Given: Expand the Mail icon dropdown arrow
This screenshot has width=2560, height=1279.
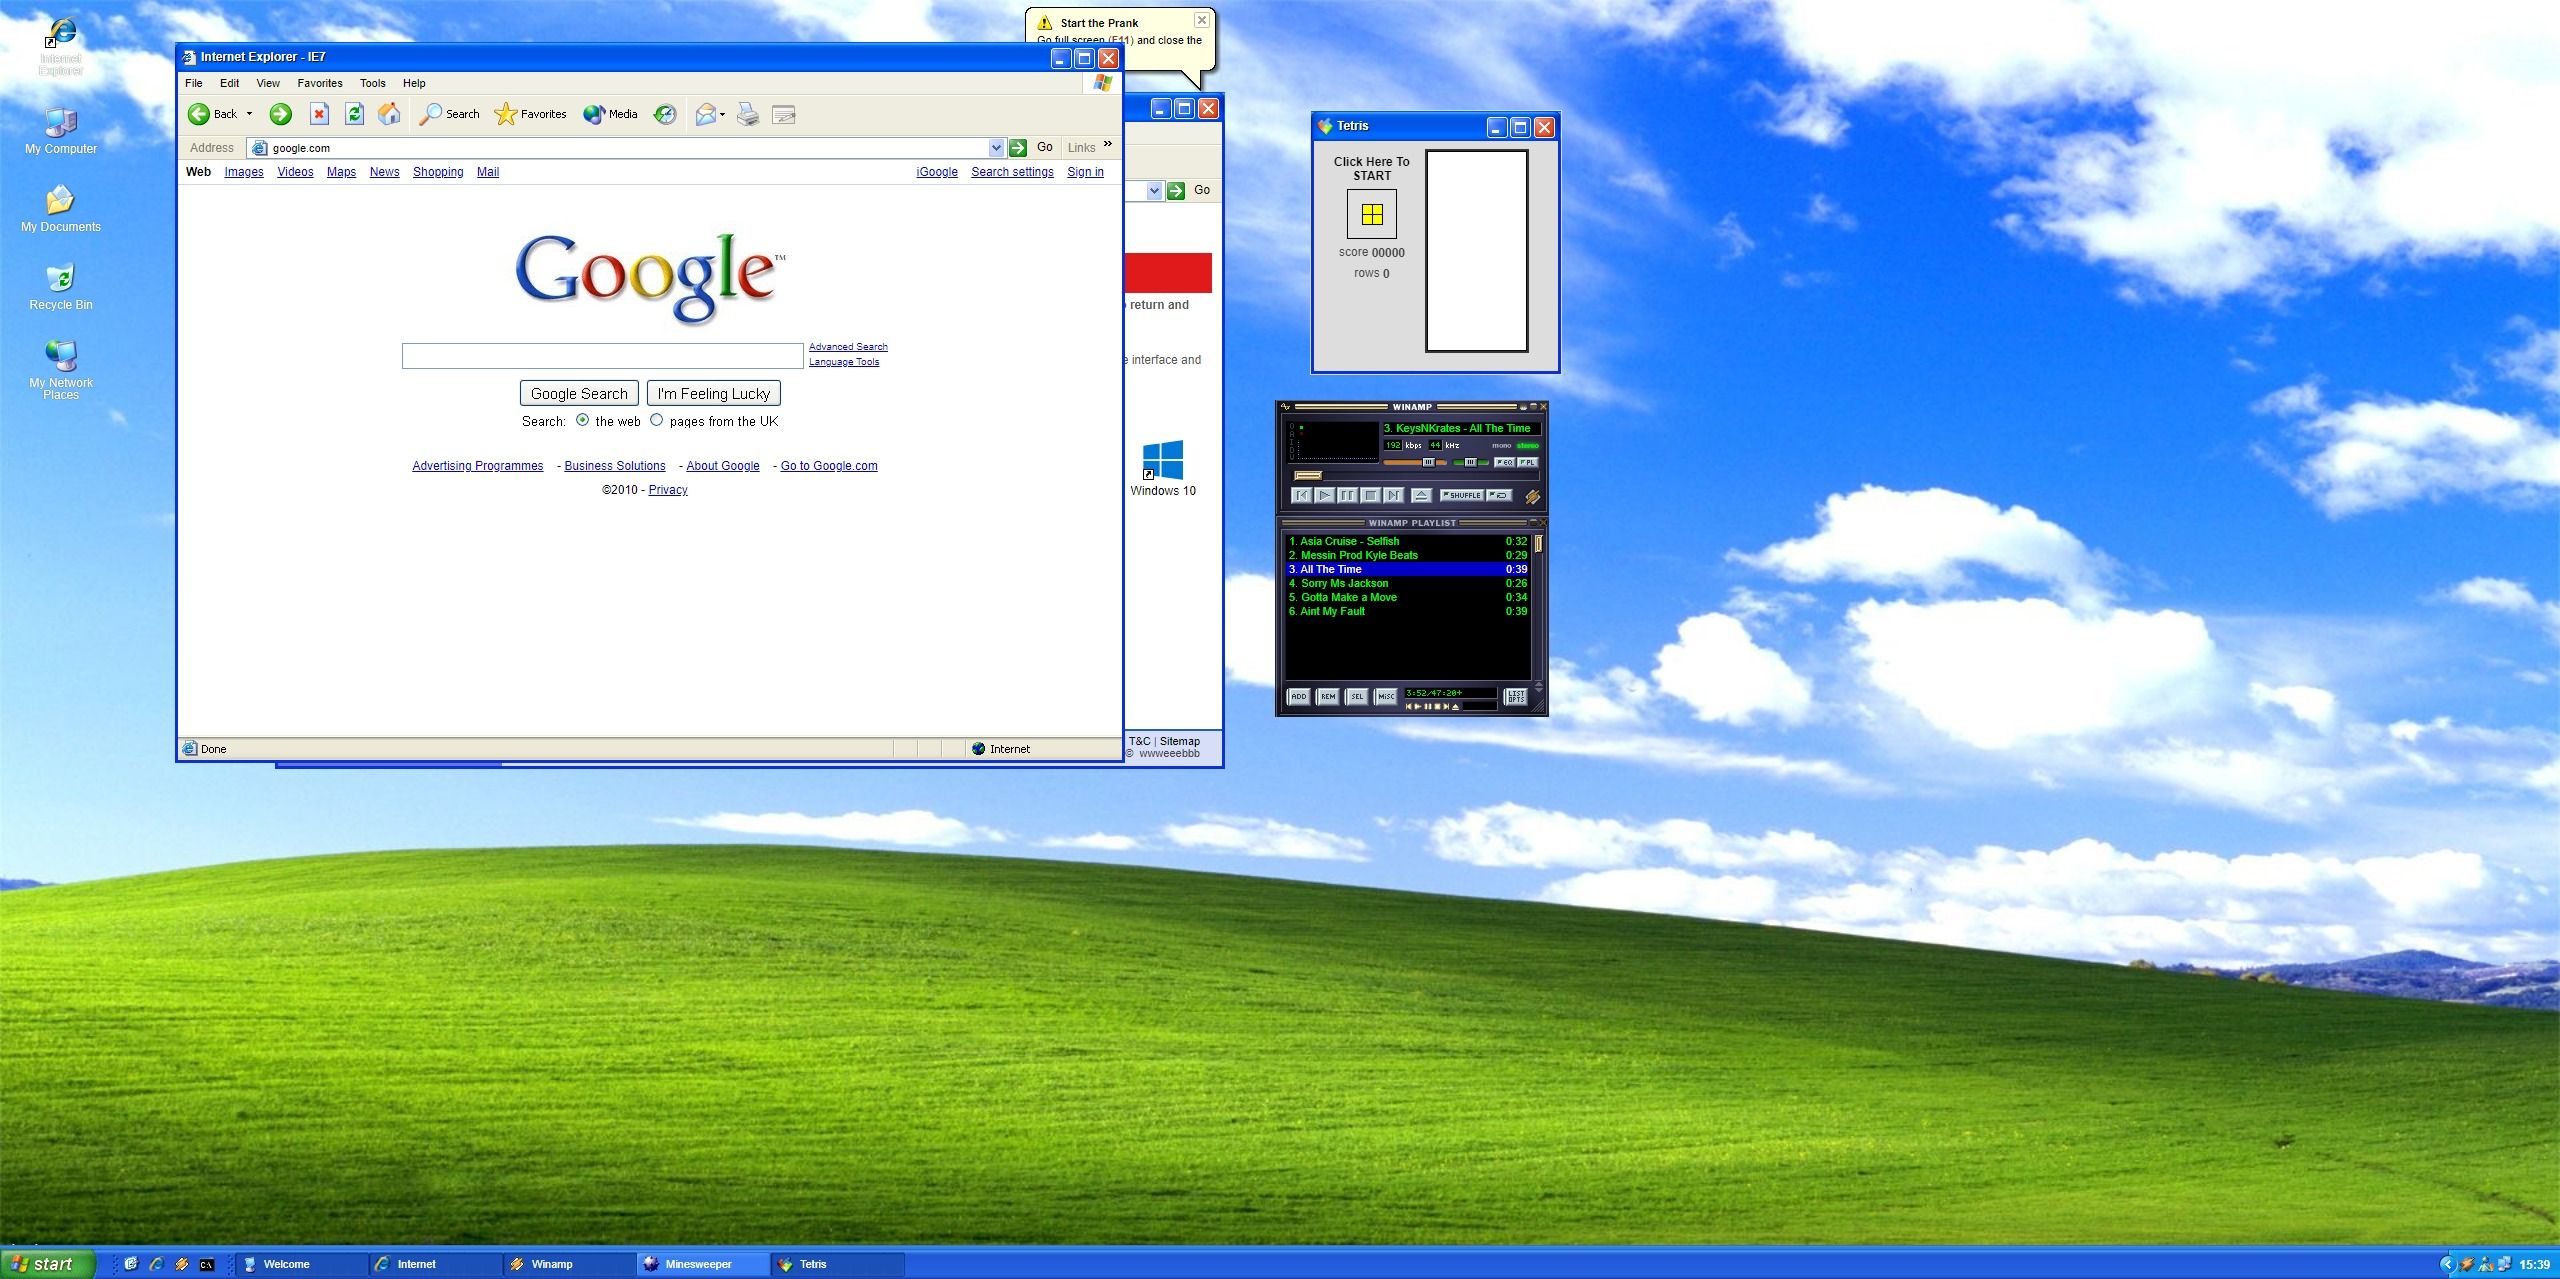Looking at the screenshot, I should [722, 114].
